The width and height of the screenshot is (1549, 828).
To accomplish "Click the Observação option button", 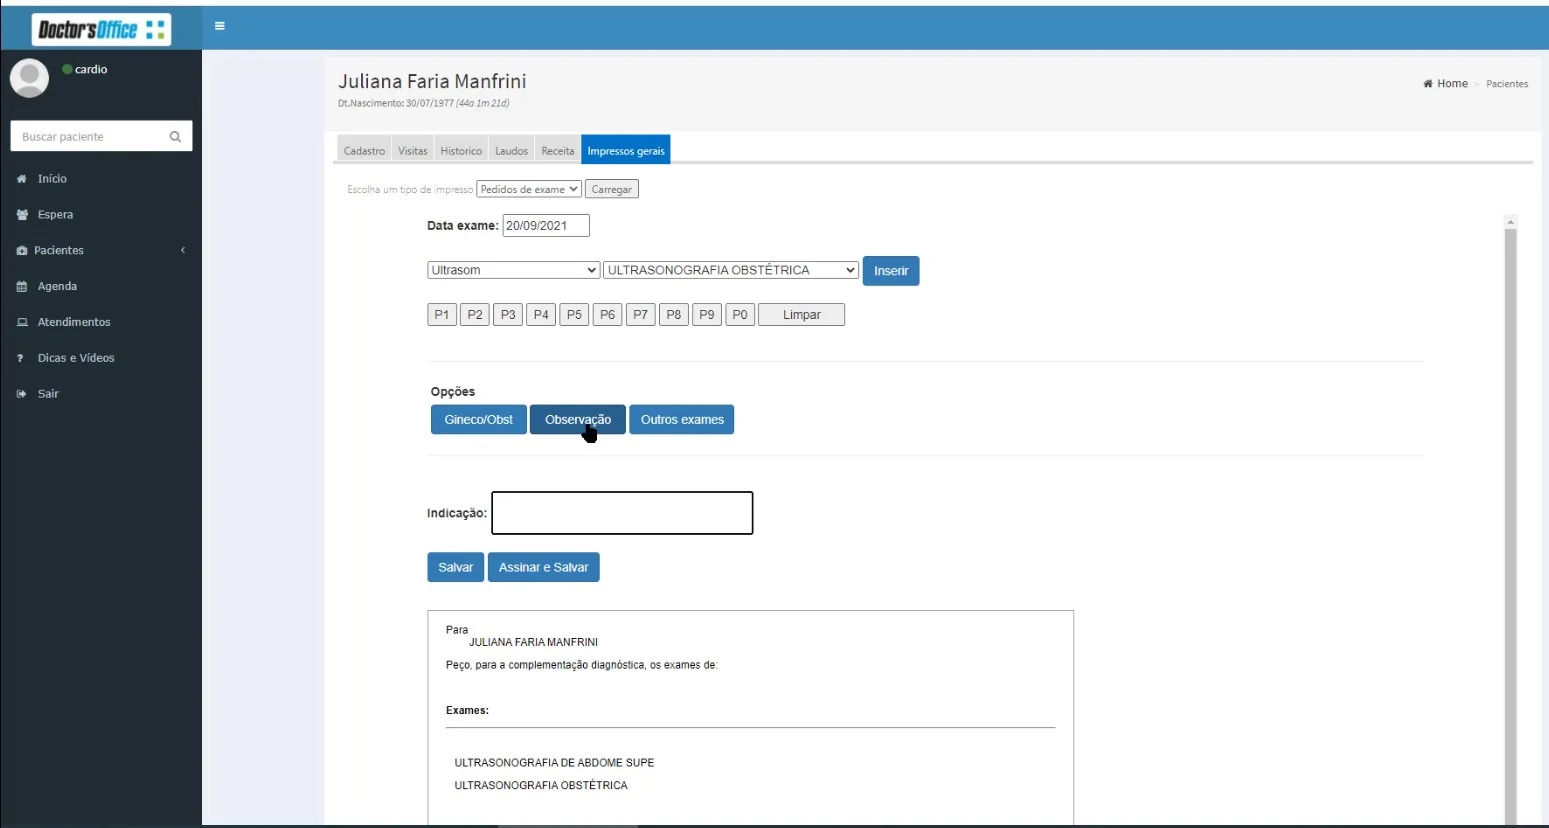I will (578, 420).
